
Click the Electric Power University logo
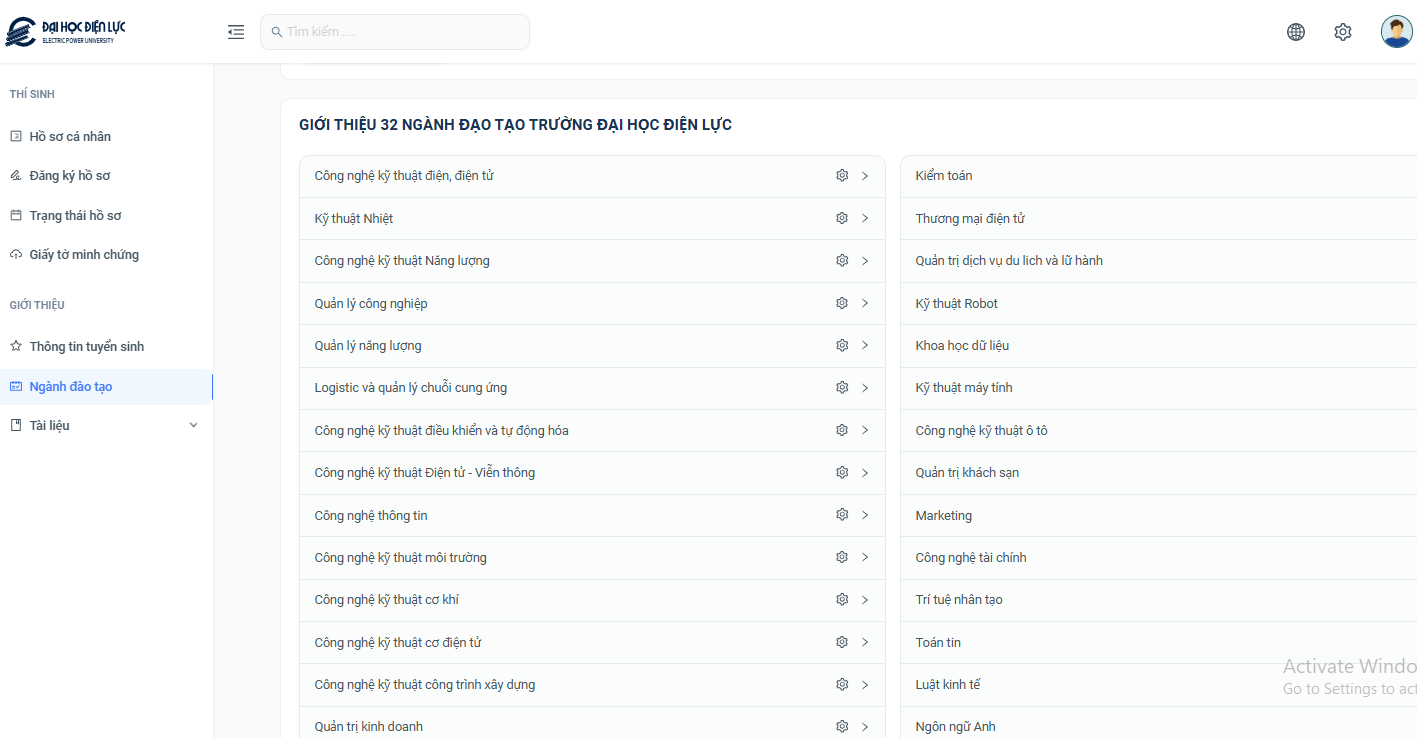coord(66,32)
